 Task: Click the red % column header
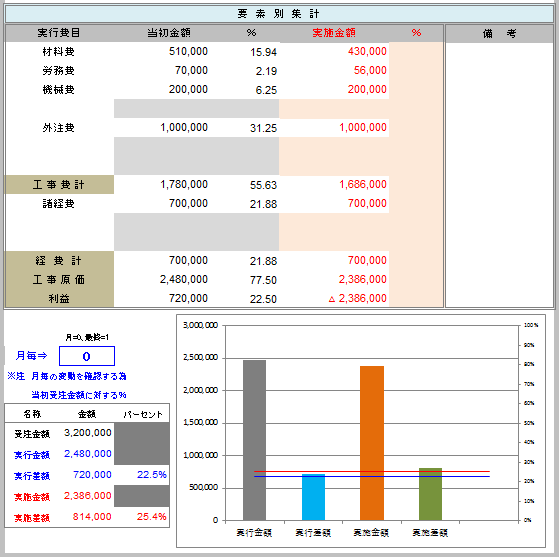[x=416, y=33]
